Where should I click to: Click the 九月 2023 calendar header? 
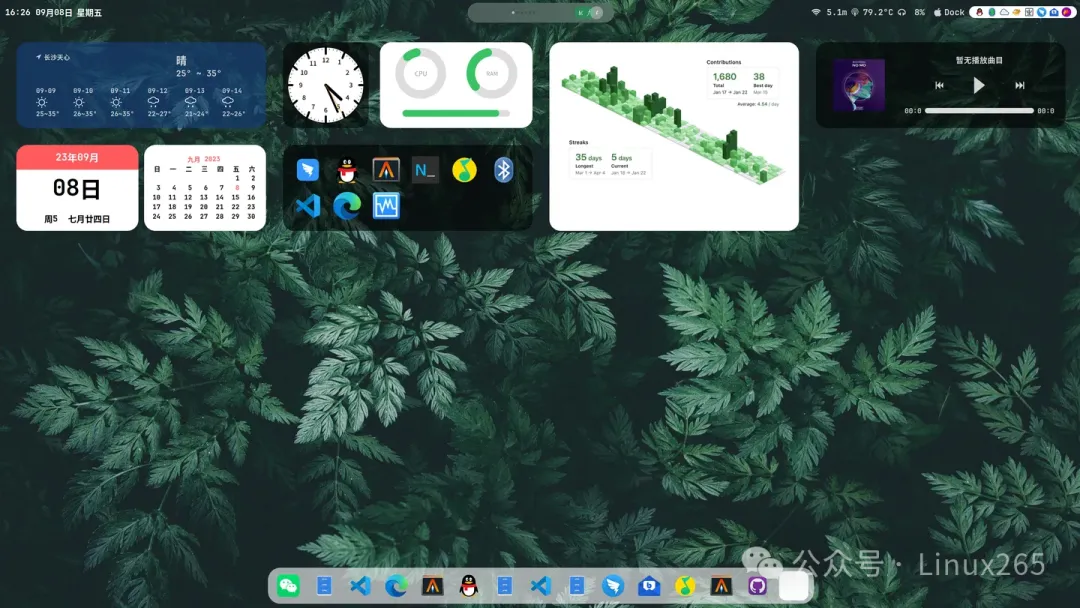click(x=204, y=159)
